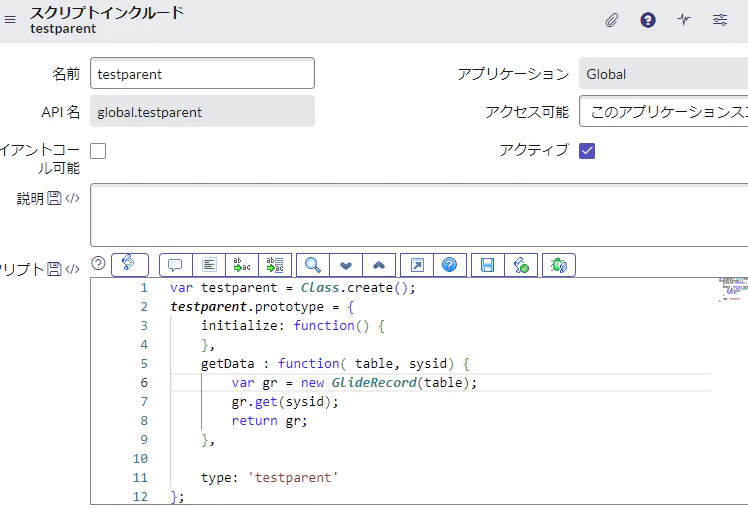
Task: Click inside the 説明 text area
Action: point(419,215)
